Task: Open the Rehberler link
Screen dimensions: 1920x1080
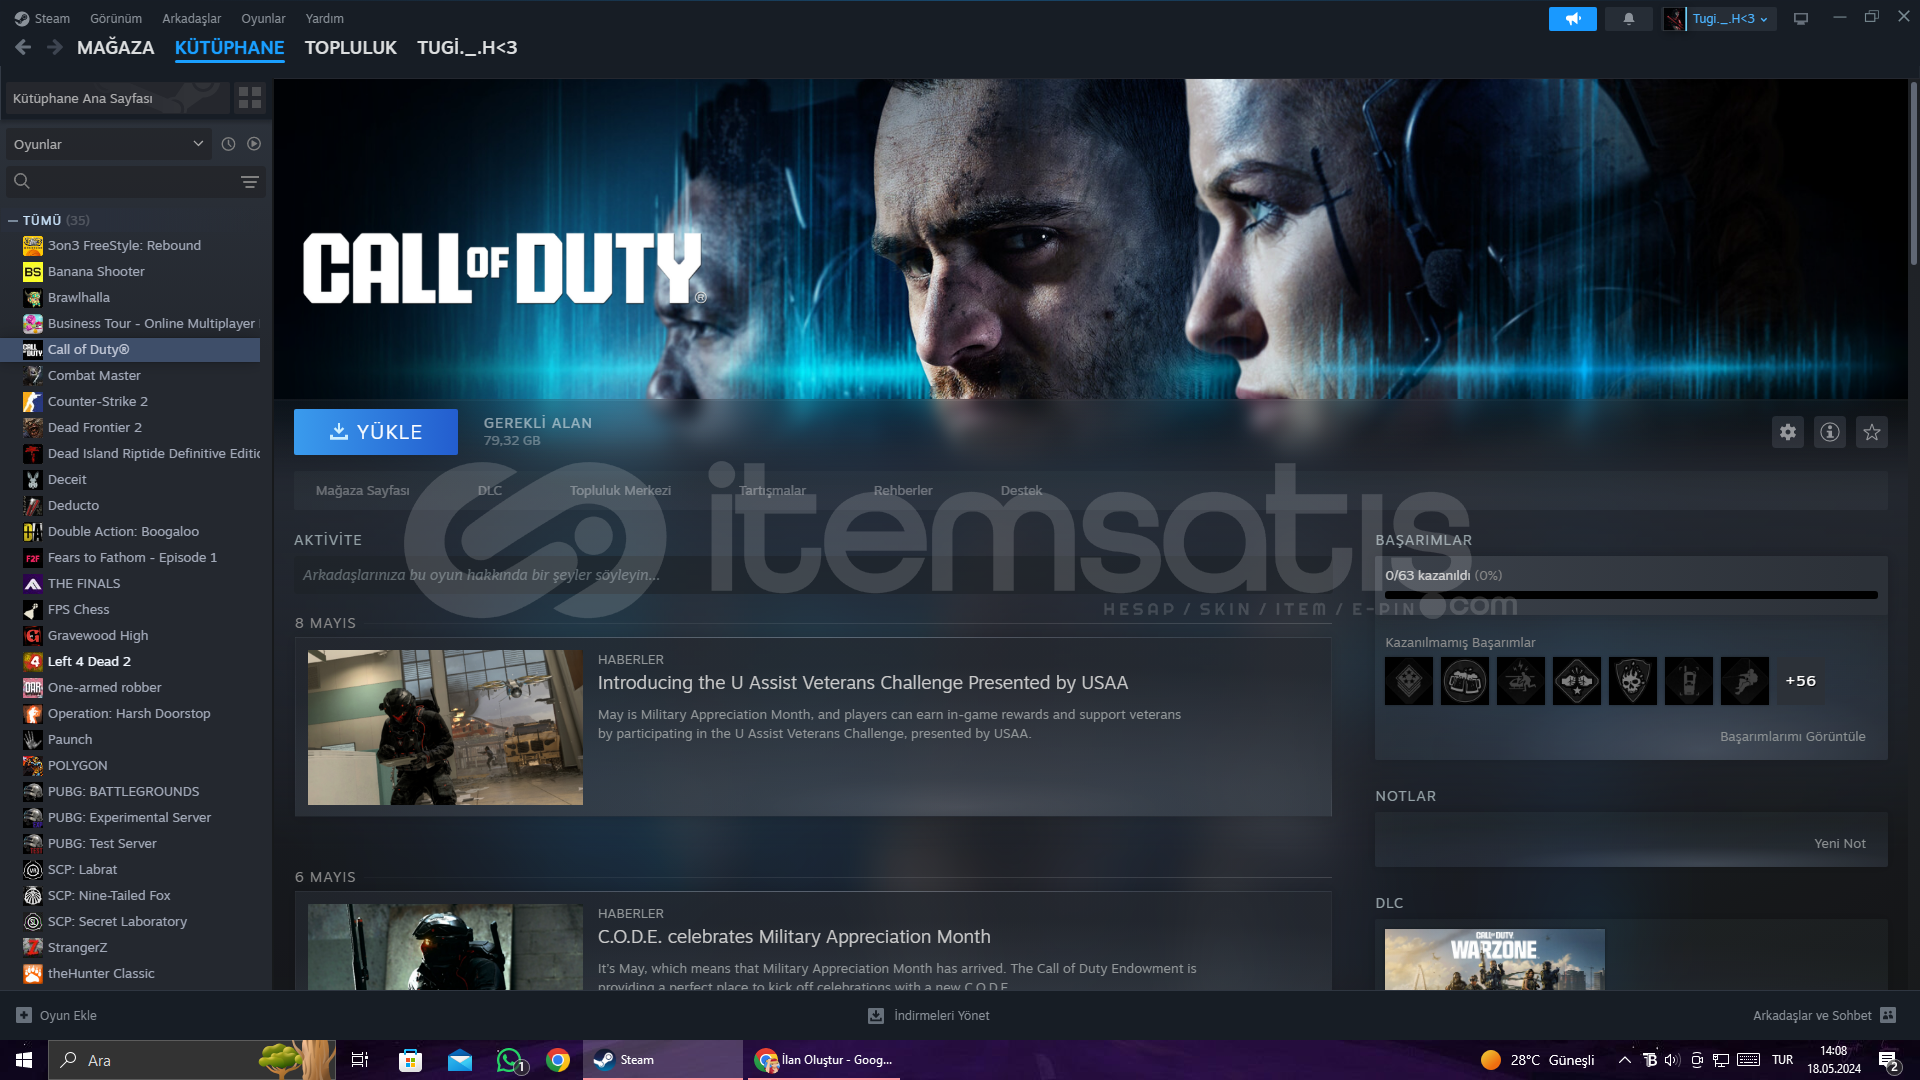Action: click(x=903, y=490)
